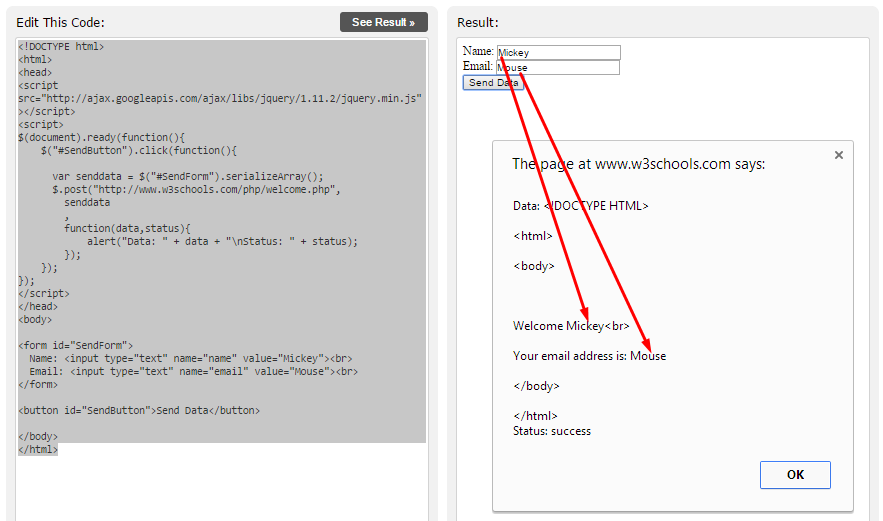Click 'The page at www.w3schools.com says:' text
The width and height of the screenshot is (883, 521).
point(639,164)
